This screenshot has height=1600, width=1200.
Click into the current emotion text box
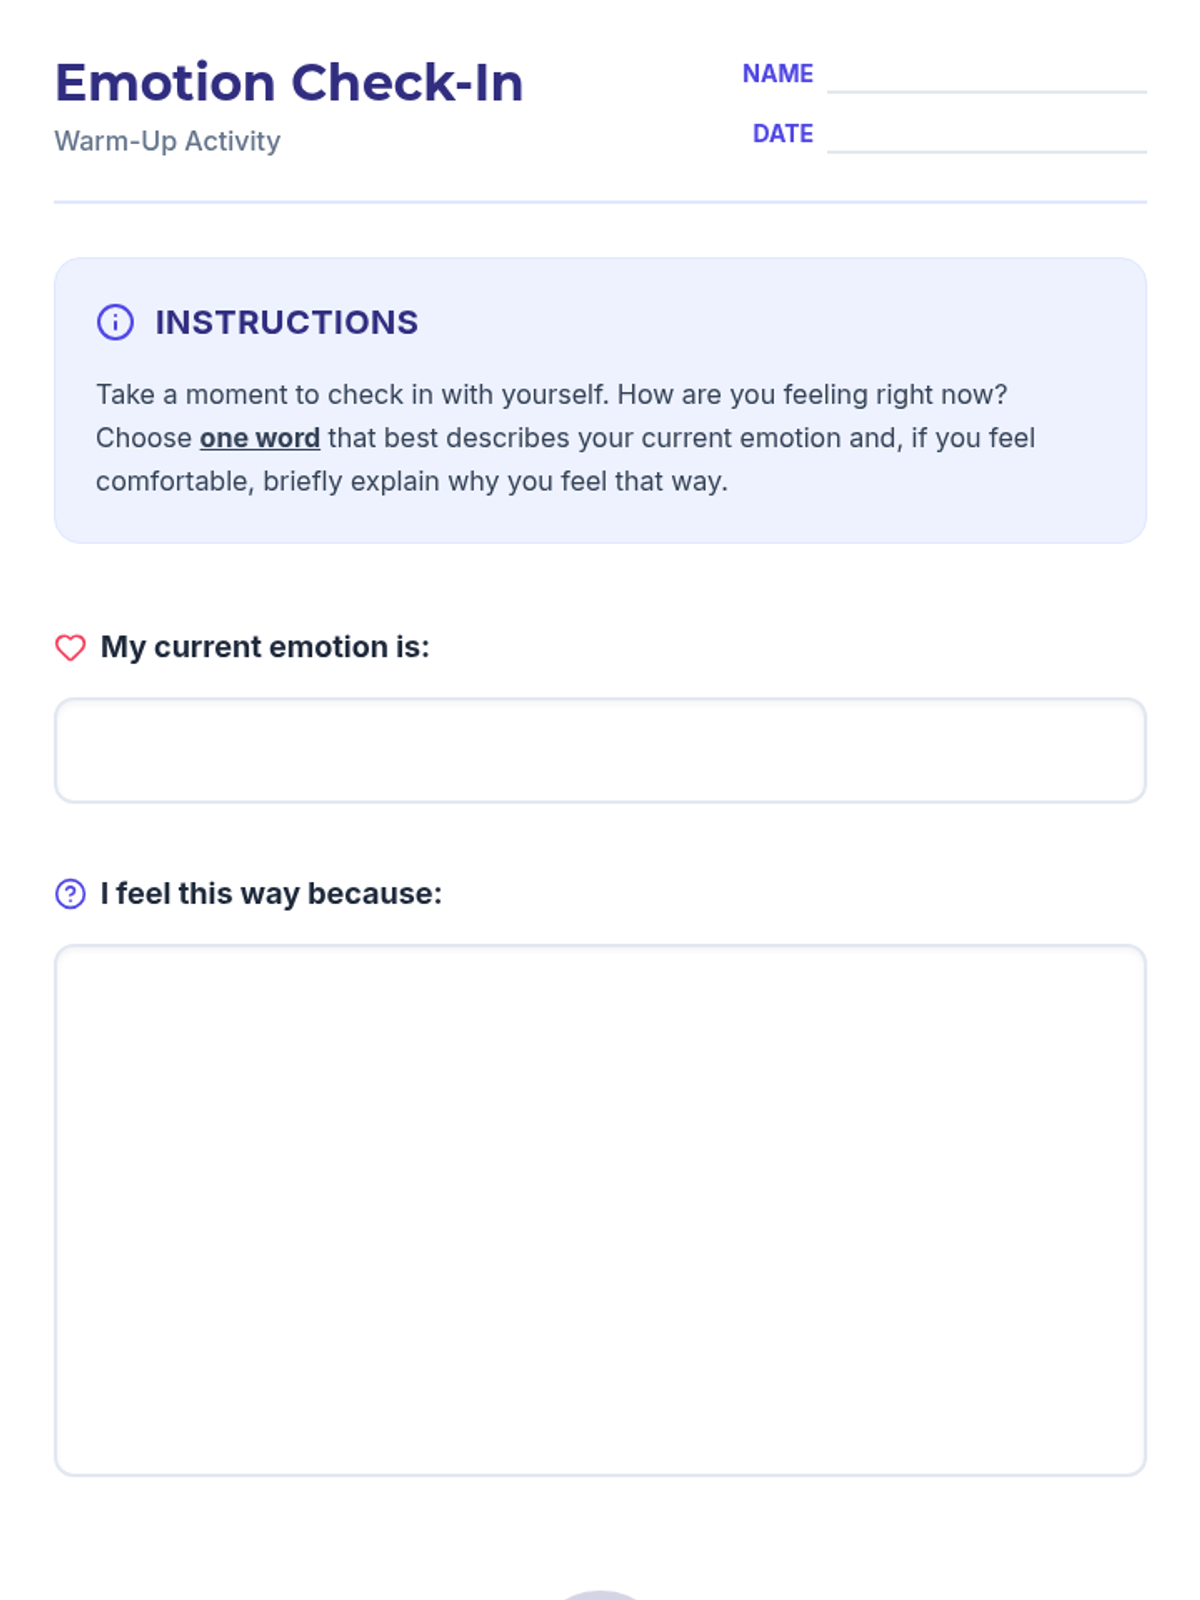click(600, 750)
